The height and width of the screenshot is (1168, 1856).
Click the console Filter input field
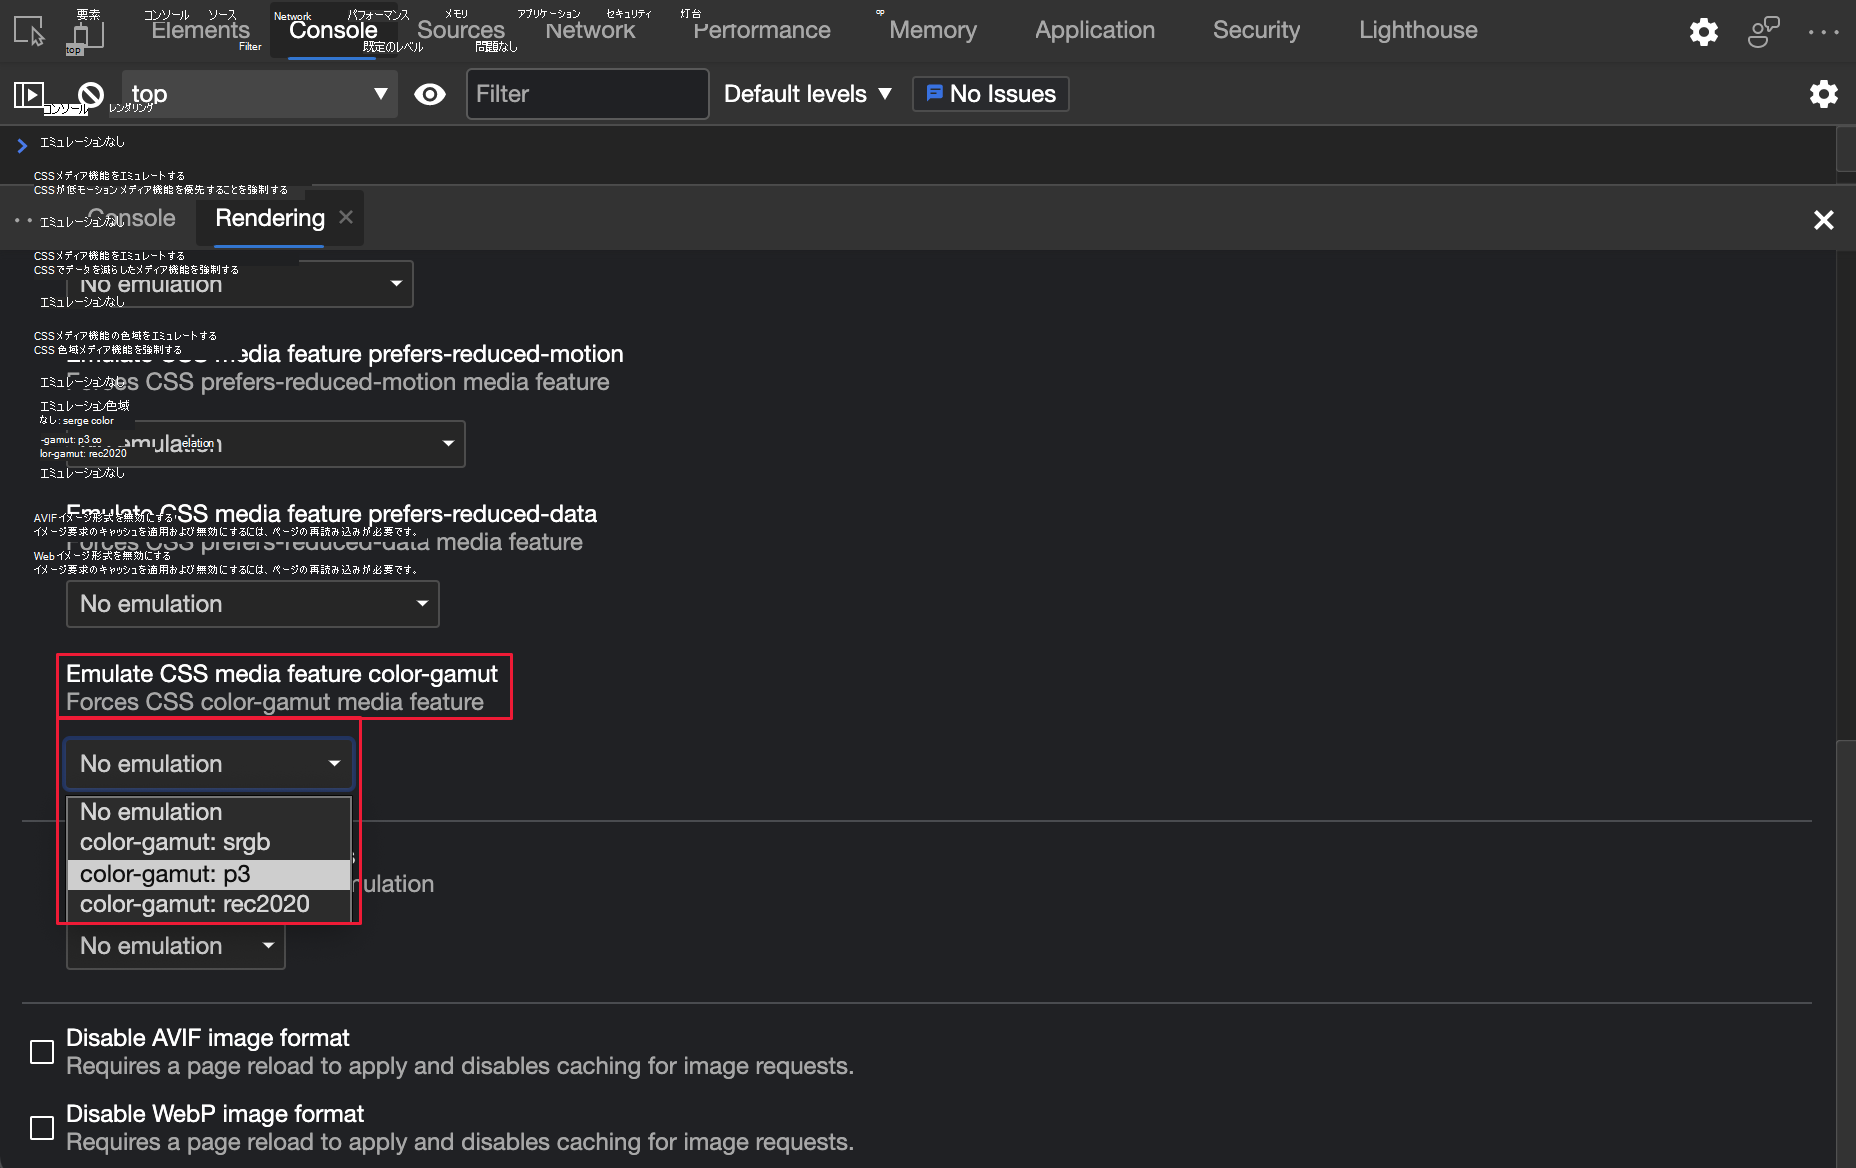click(588, 94)
